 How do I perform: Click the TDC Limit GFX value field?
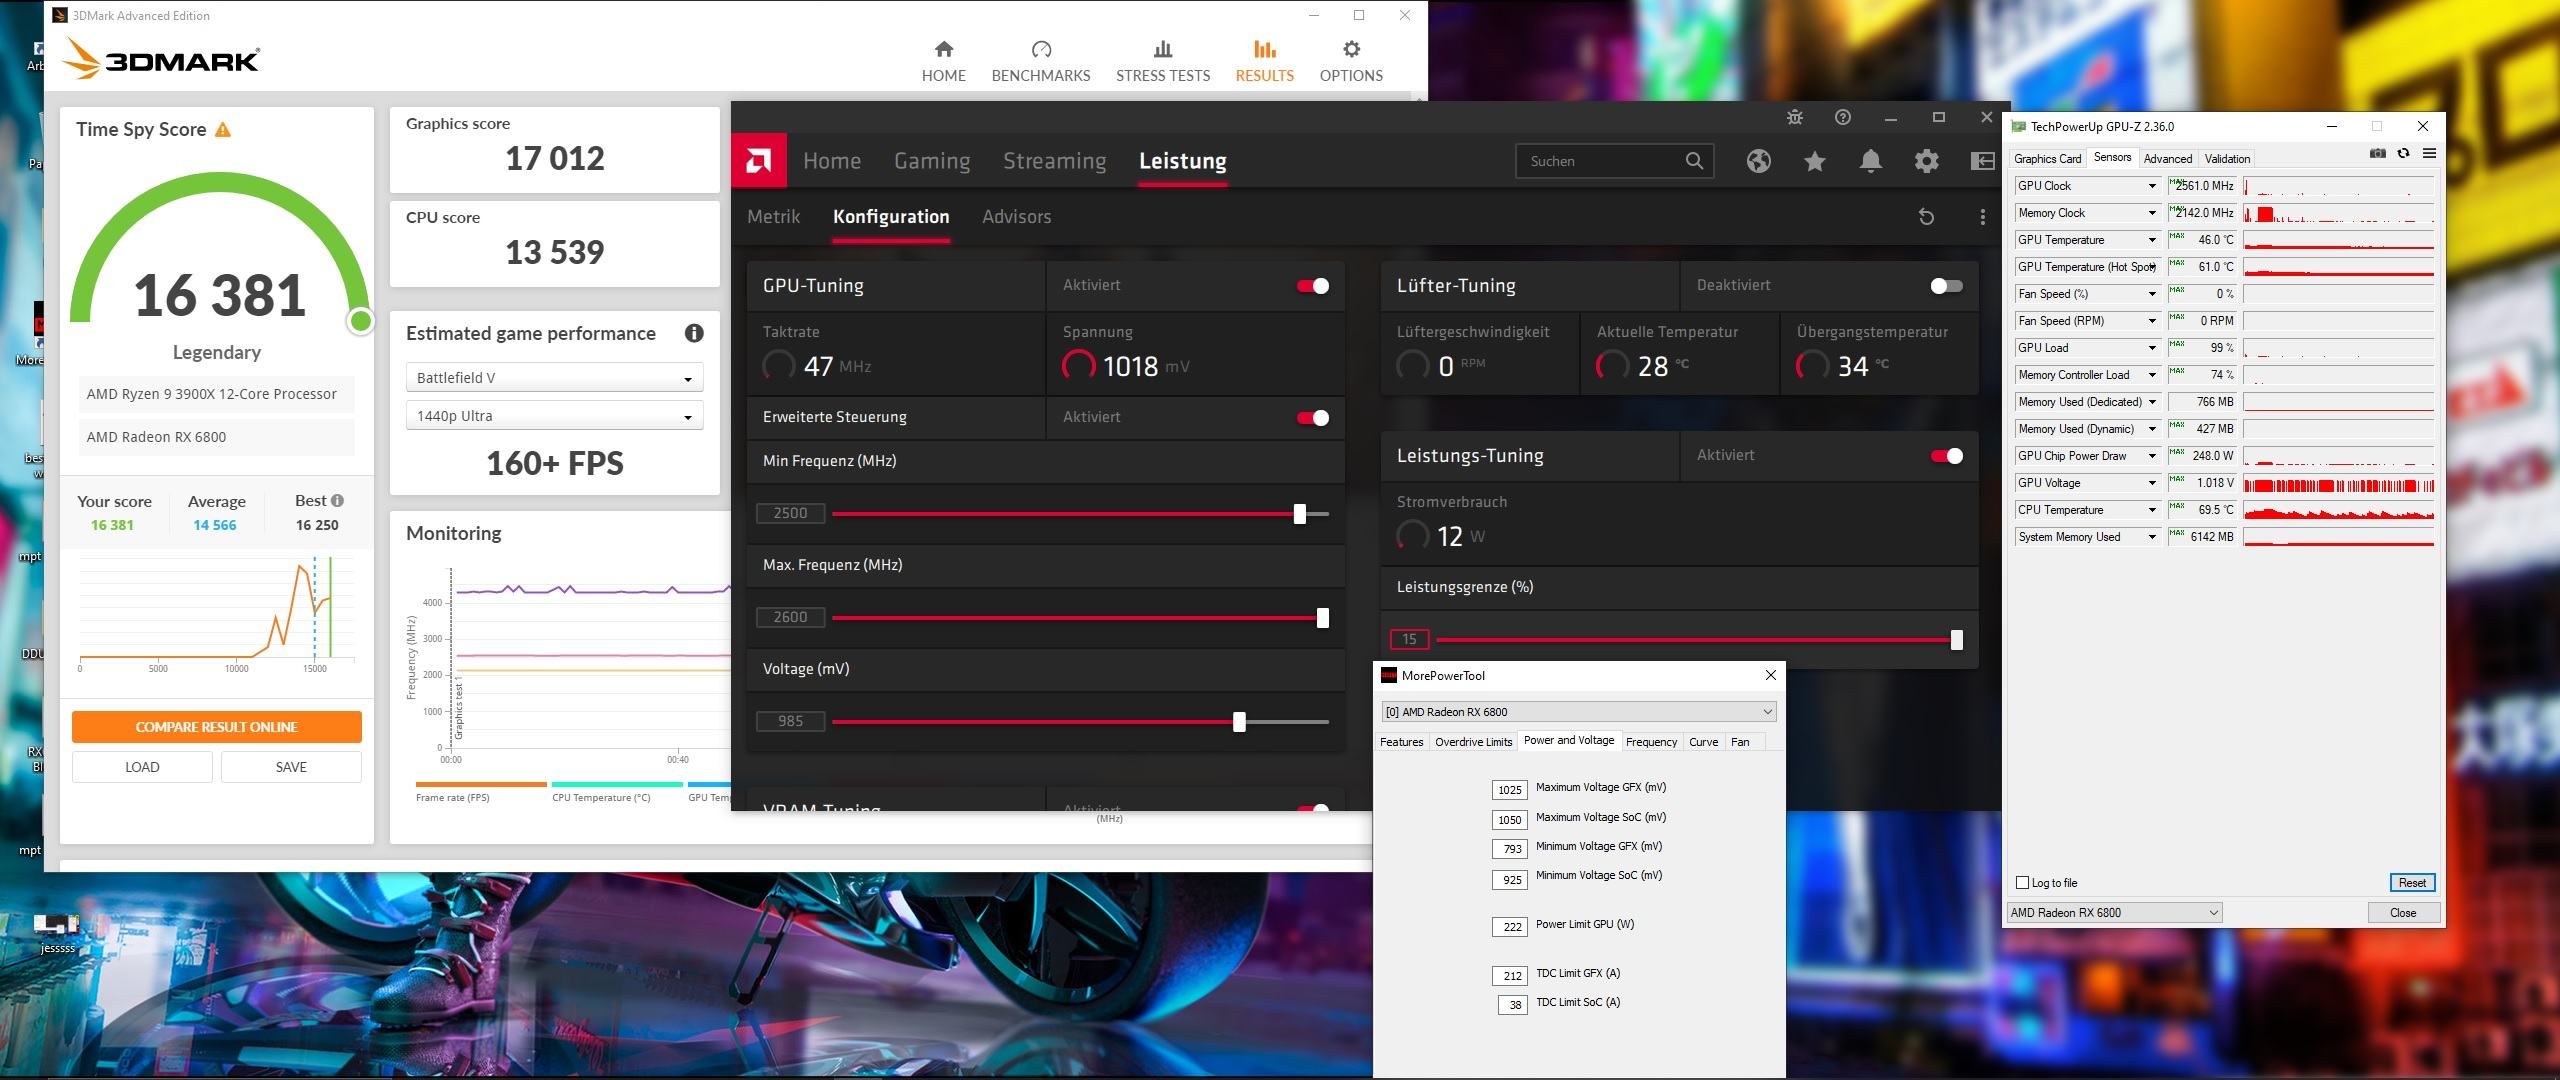click(x=1509, y=976)
